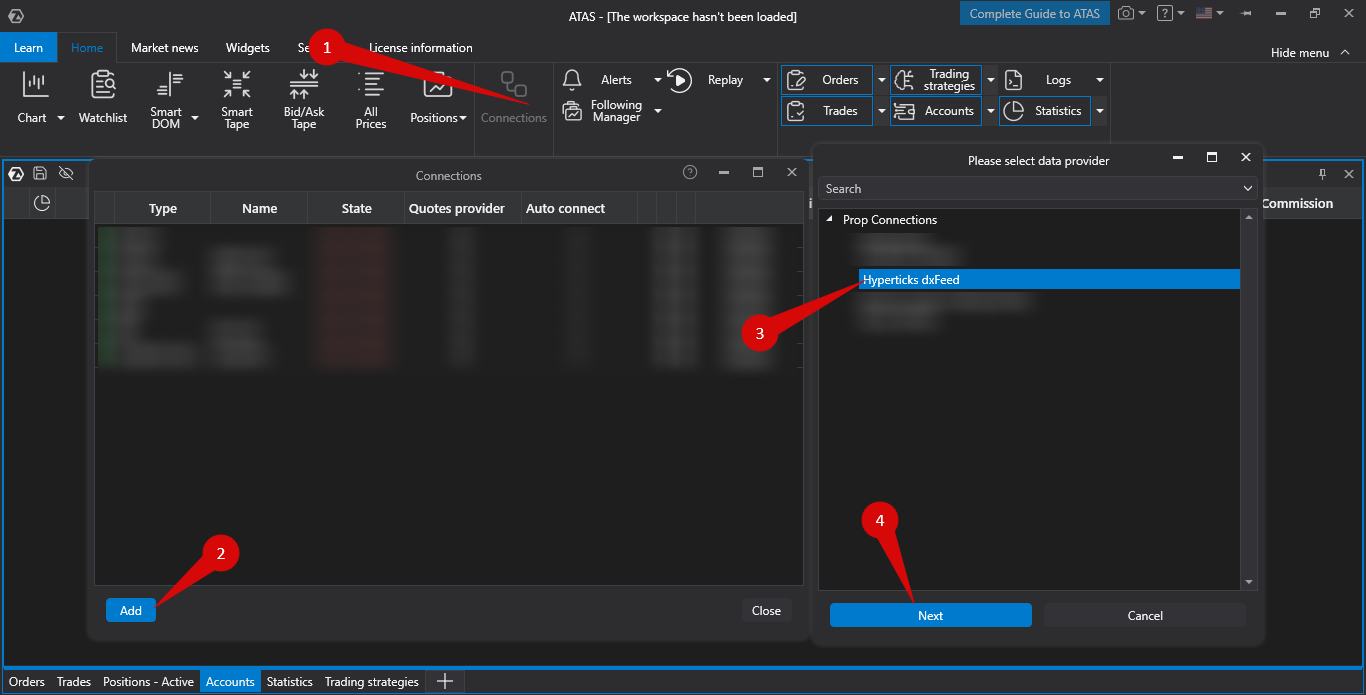Expand the Positions dropdown arrow
Viewport: 1366px width, 695px height.
[463, 118]
